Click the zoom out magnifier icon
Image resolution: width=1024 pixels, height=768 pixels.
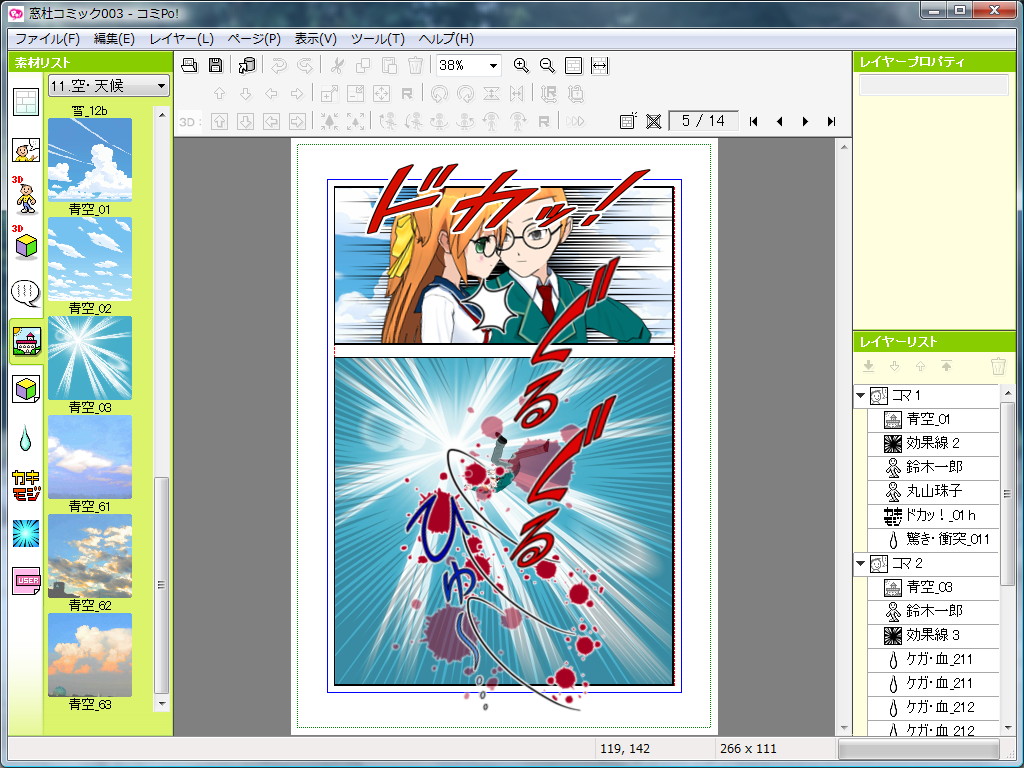[547, 65]
